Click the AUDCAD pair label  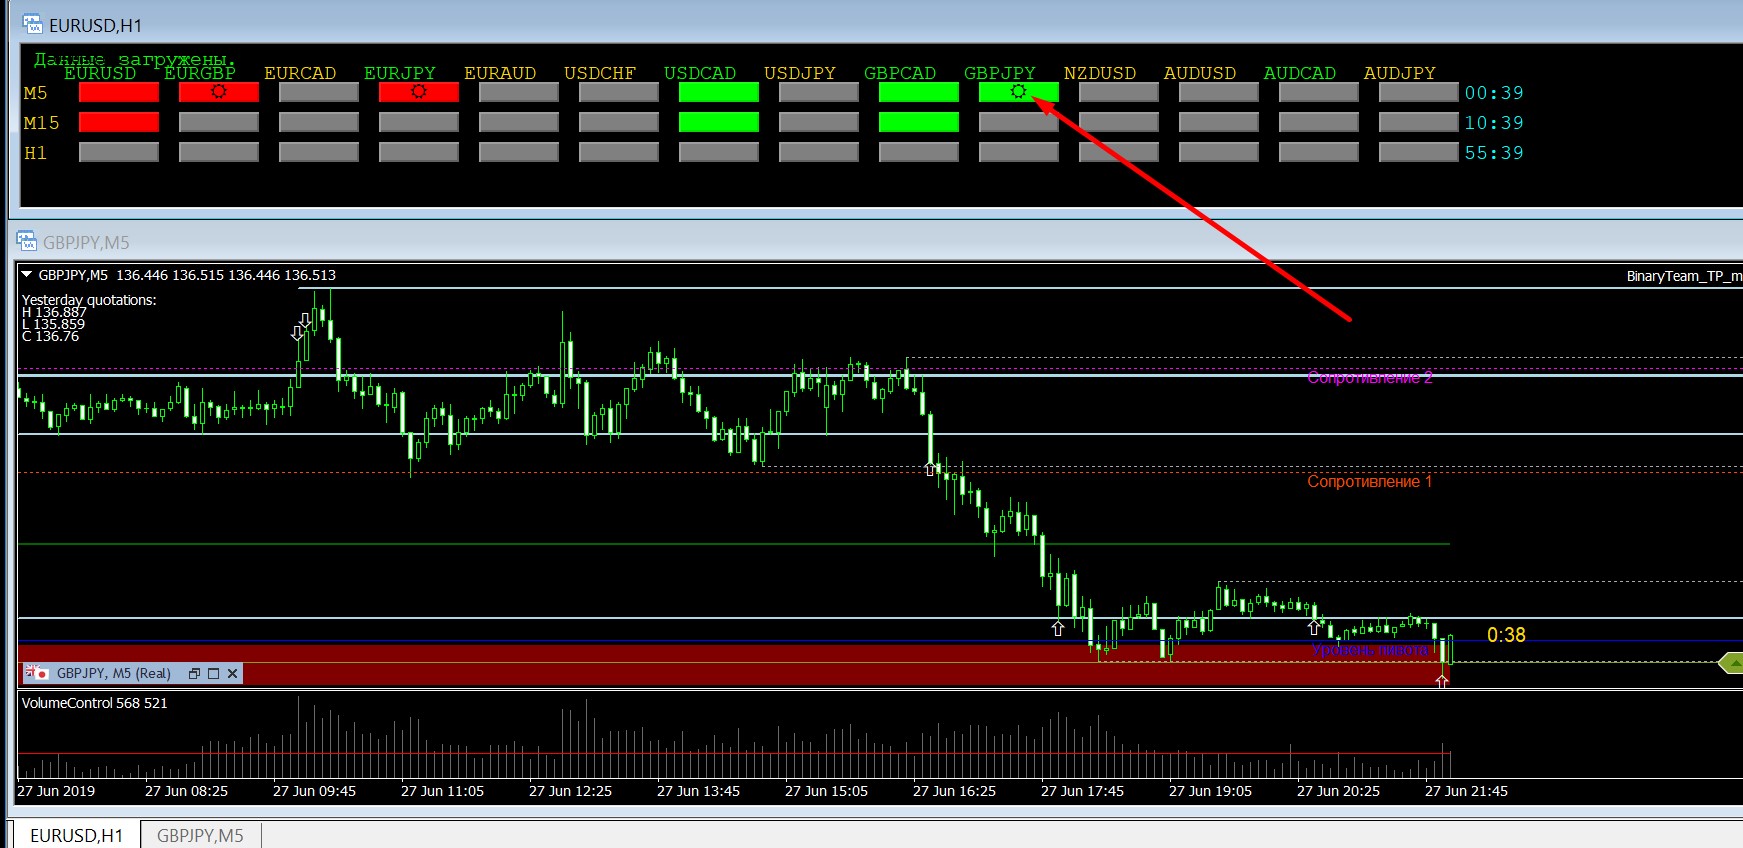[x=1300, y=73]
